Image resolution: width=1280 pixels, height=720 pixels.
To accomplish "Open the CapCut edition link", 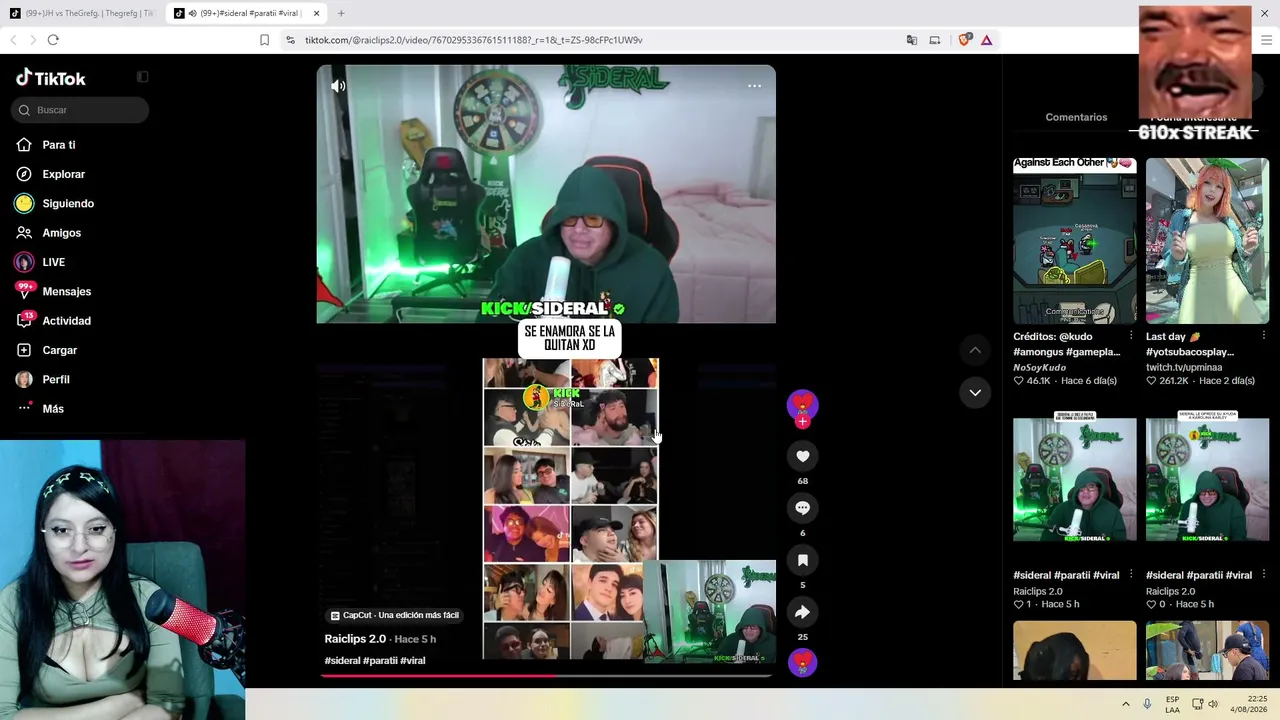I will (395, 615).
